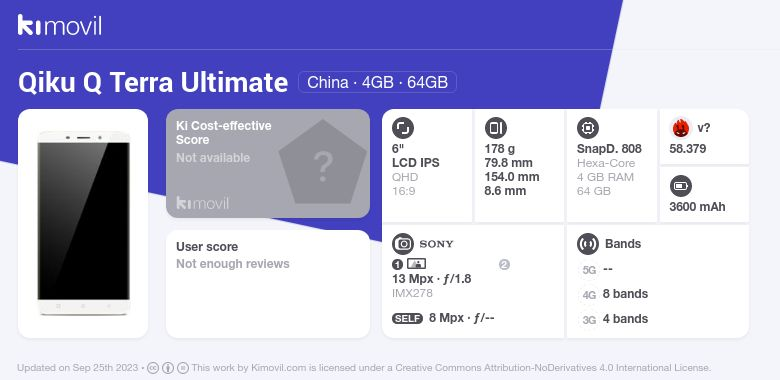Viewport: 780px width, 380px height.
Task: Click the display screen size icon
Action: pyautogui.click(x=403, y=128)
